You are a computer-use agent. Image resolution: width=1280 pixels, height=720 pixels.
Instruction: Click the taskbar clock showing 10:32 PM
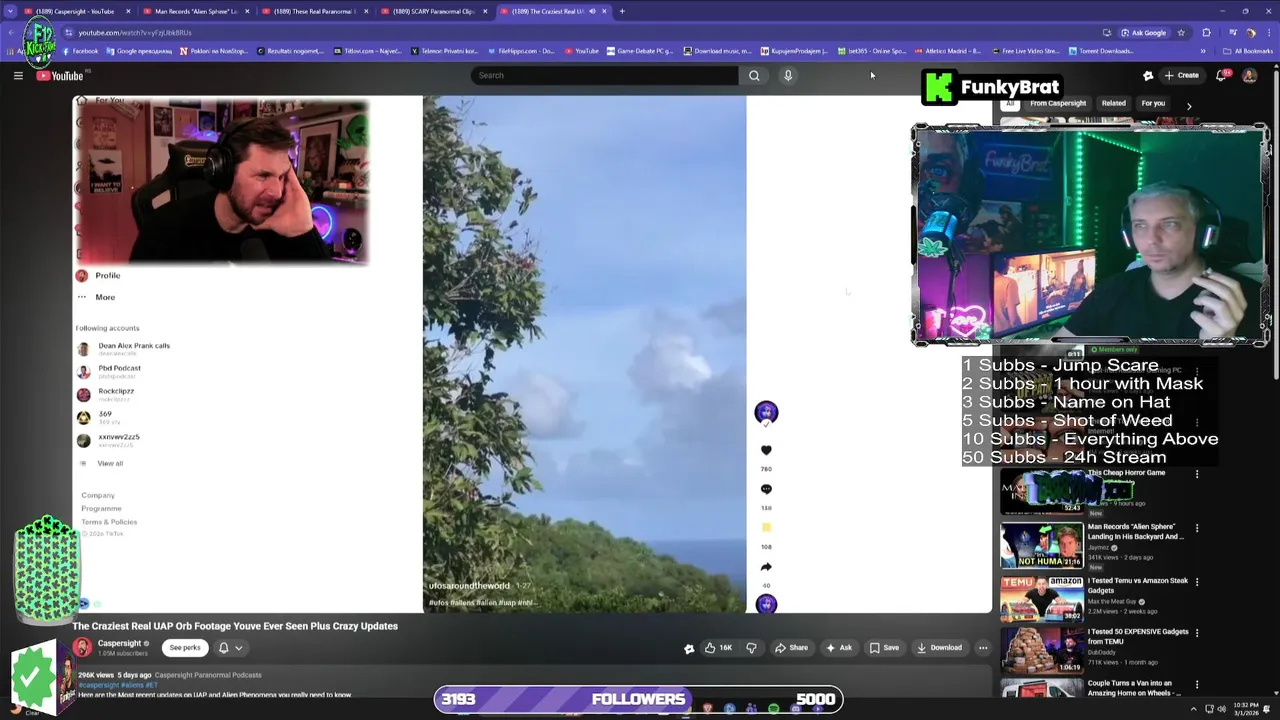[x=1248, y=708]
